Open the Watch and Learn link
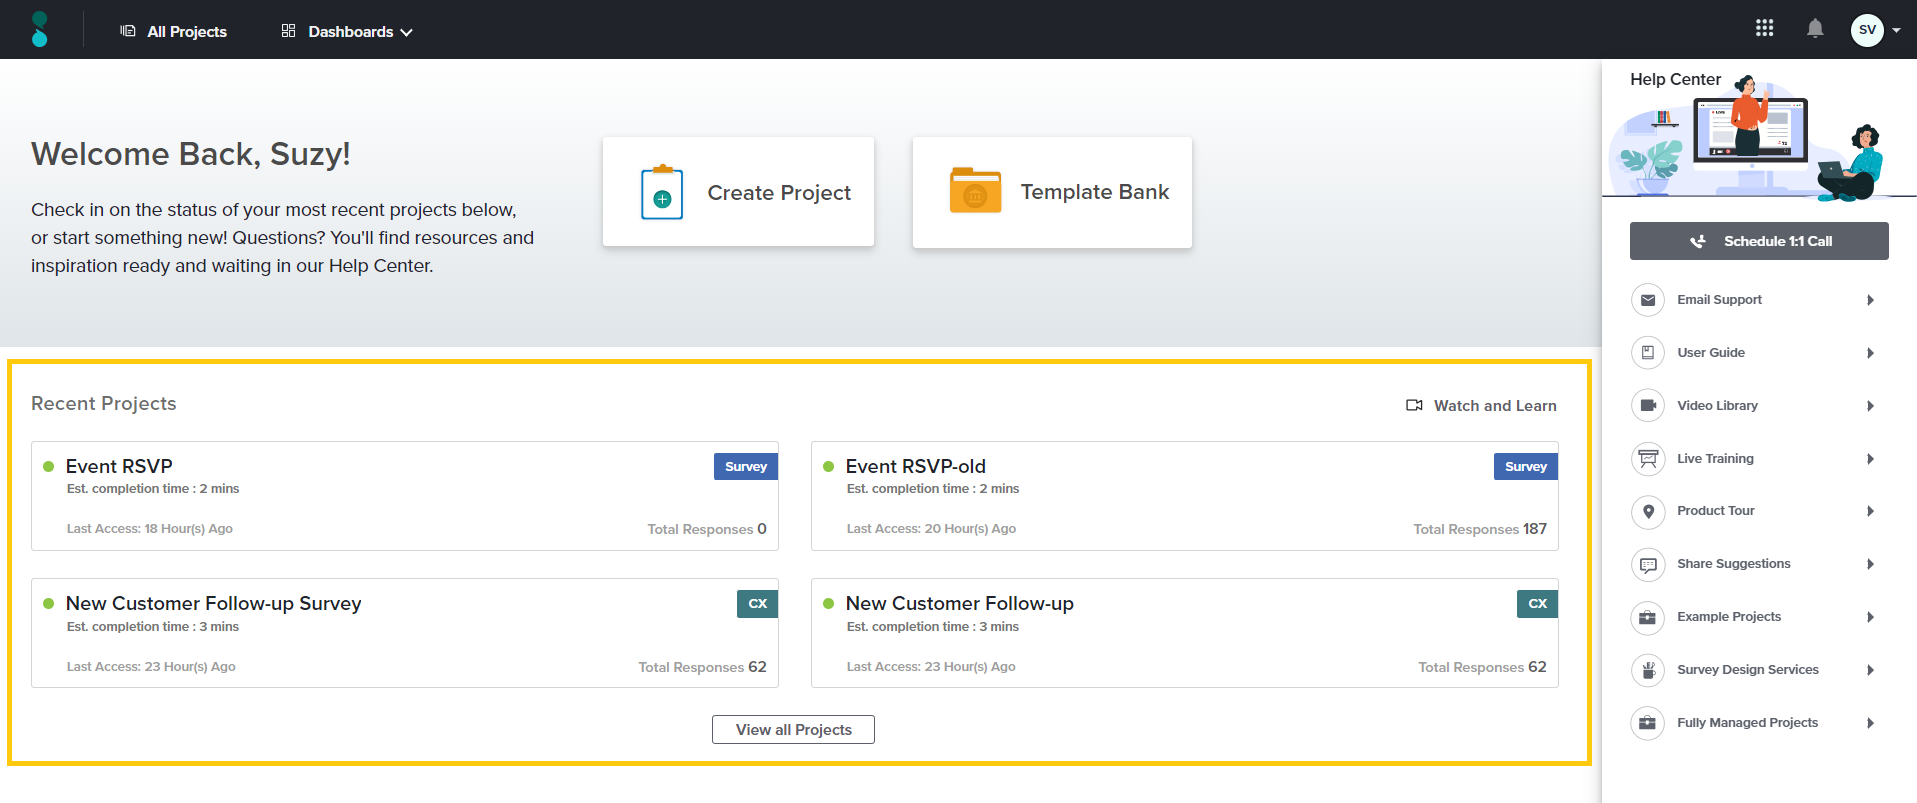1917x803 pixels. tap(1482, 406)
